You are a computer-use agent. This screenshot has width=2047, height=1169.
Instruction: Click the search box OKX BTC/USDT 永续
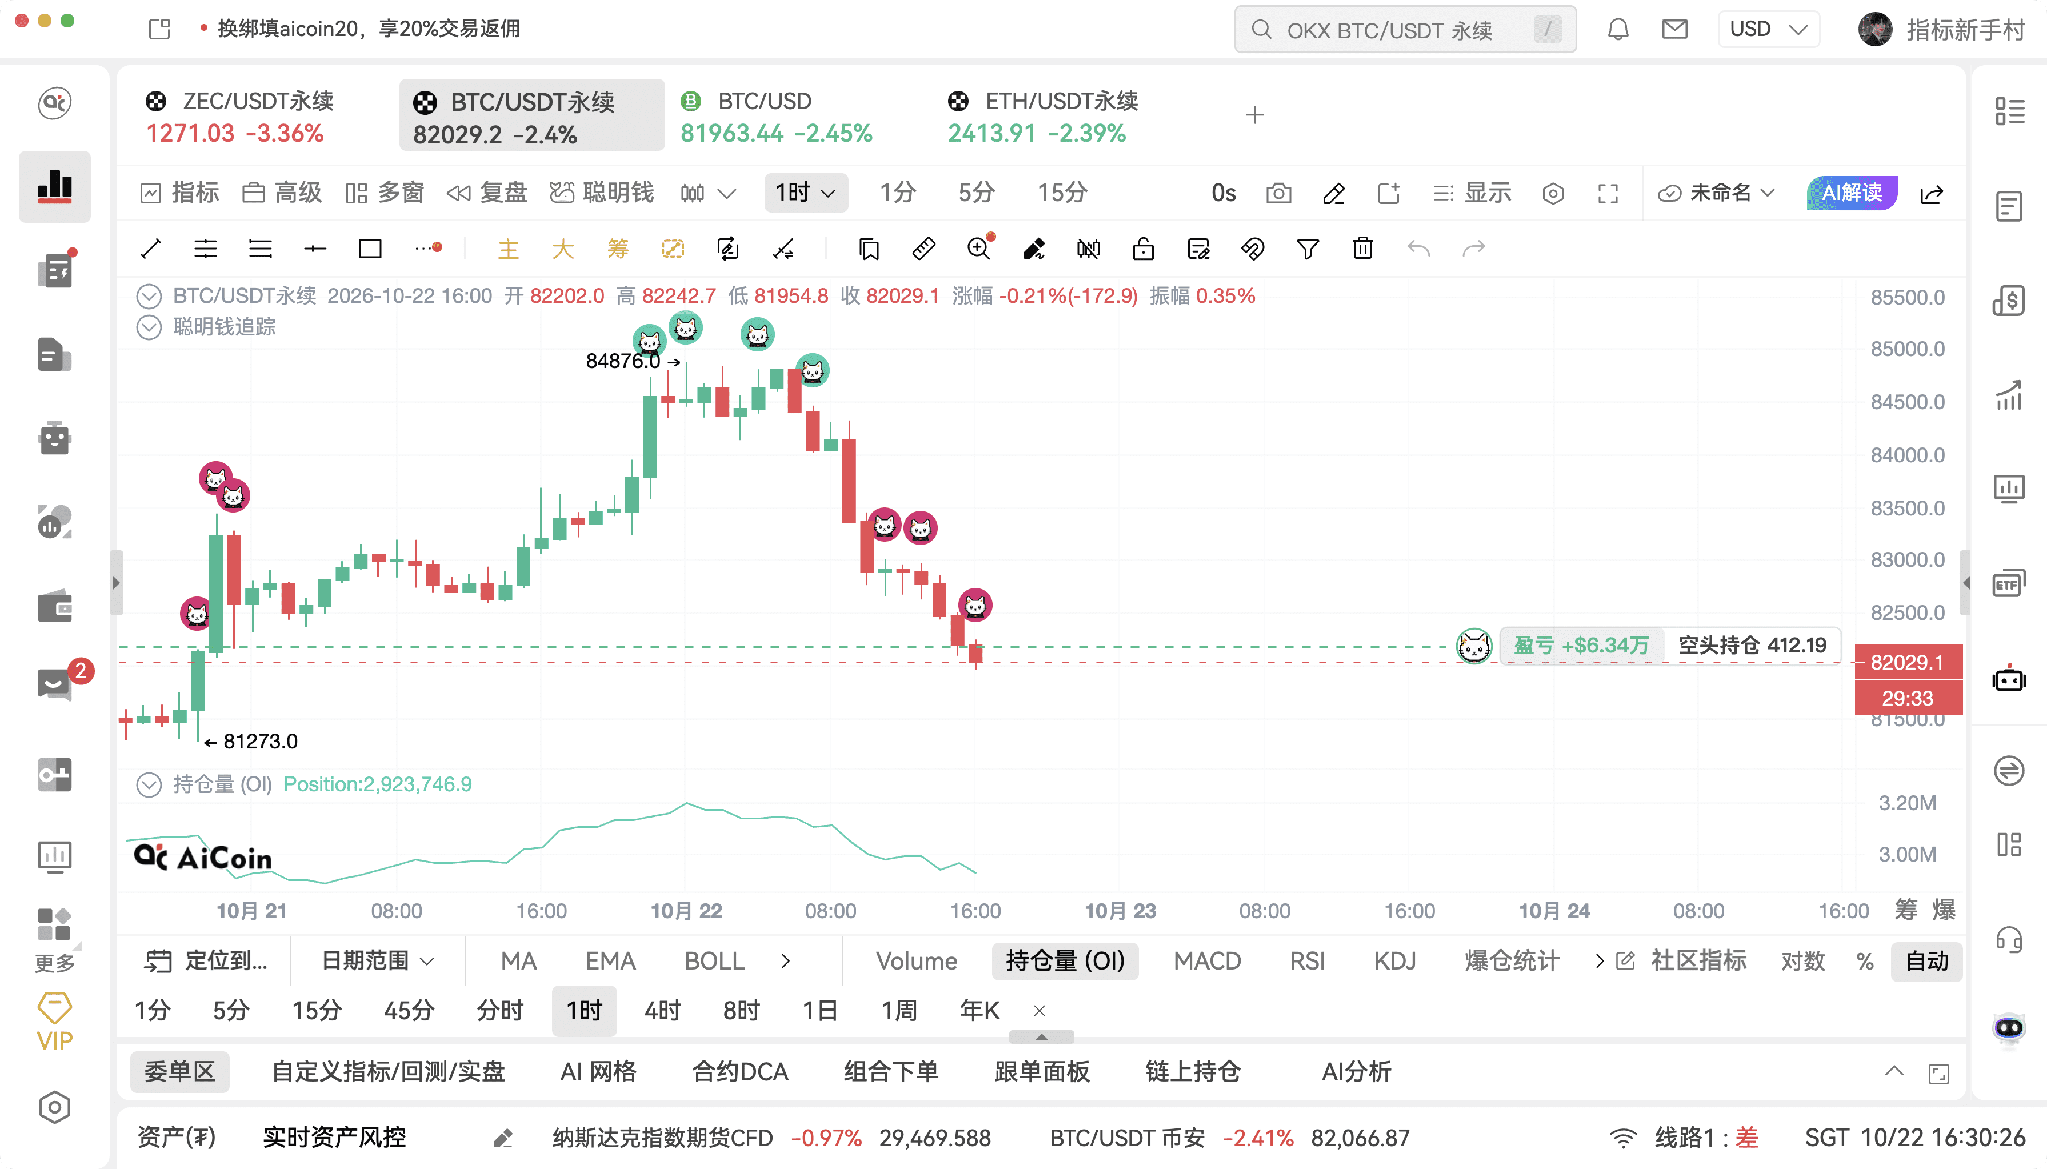[1405, 29]
